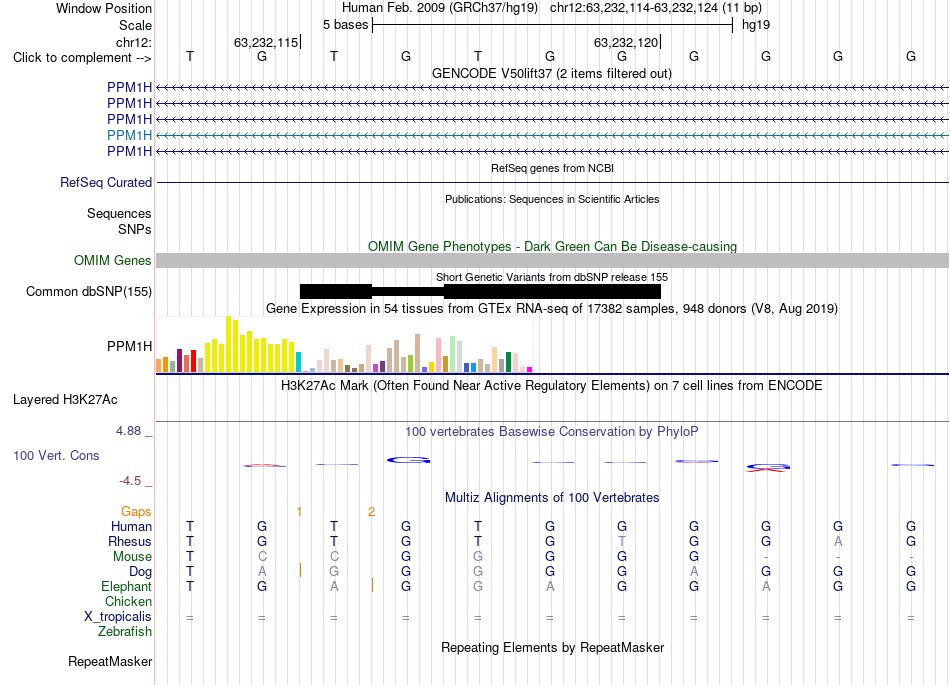Click the RefSeq genes from NCBI title
Image resolution: width=950 pixels, height=685 pixels.
tap(552, 168)
